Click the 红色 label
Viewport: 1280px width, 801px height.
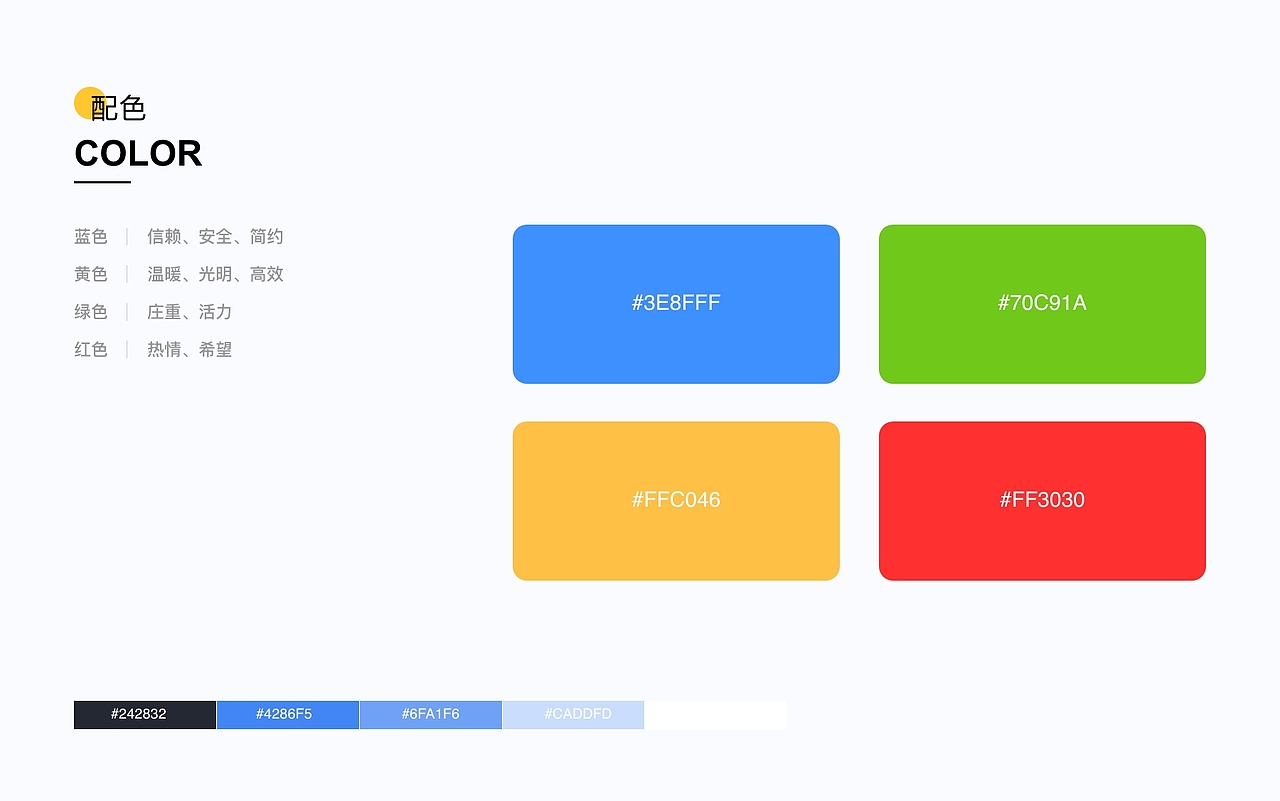(x=91, y=349)
